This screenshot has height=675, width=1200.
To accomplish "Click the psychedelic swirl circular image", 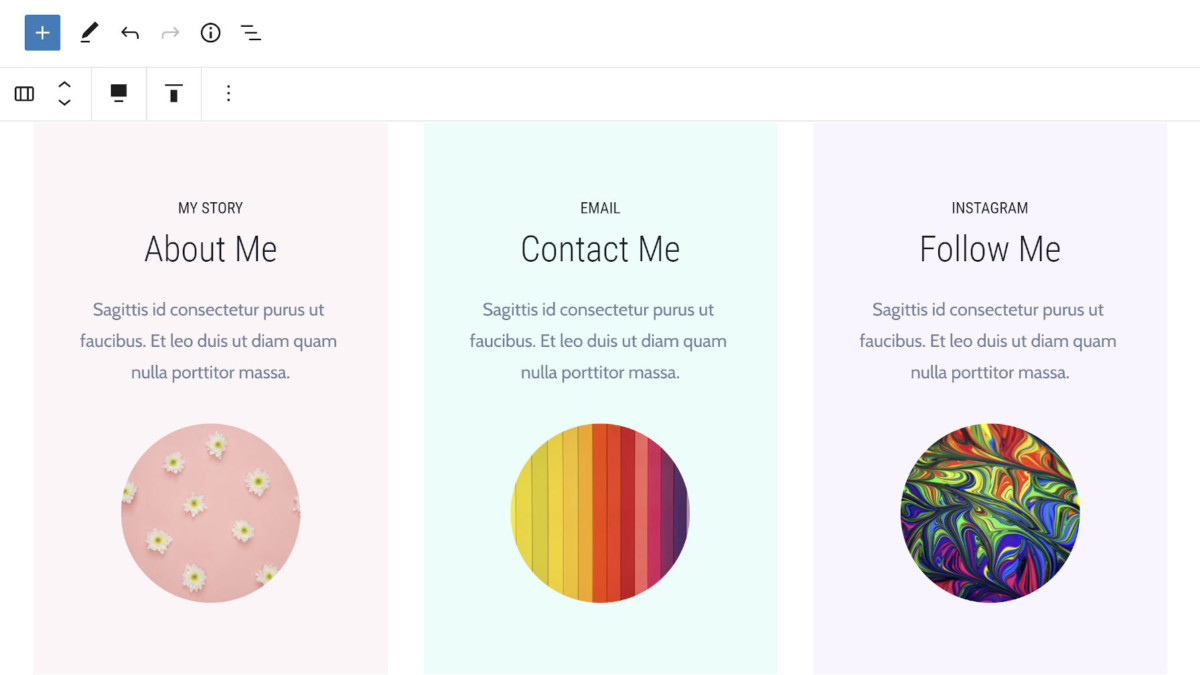I will tap(990, 513).
